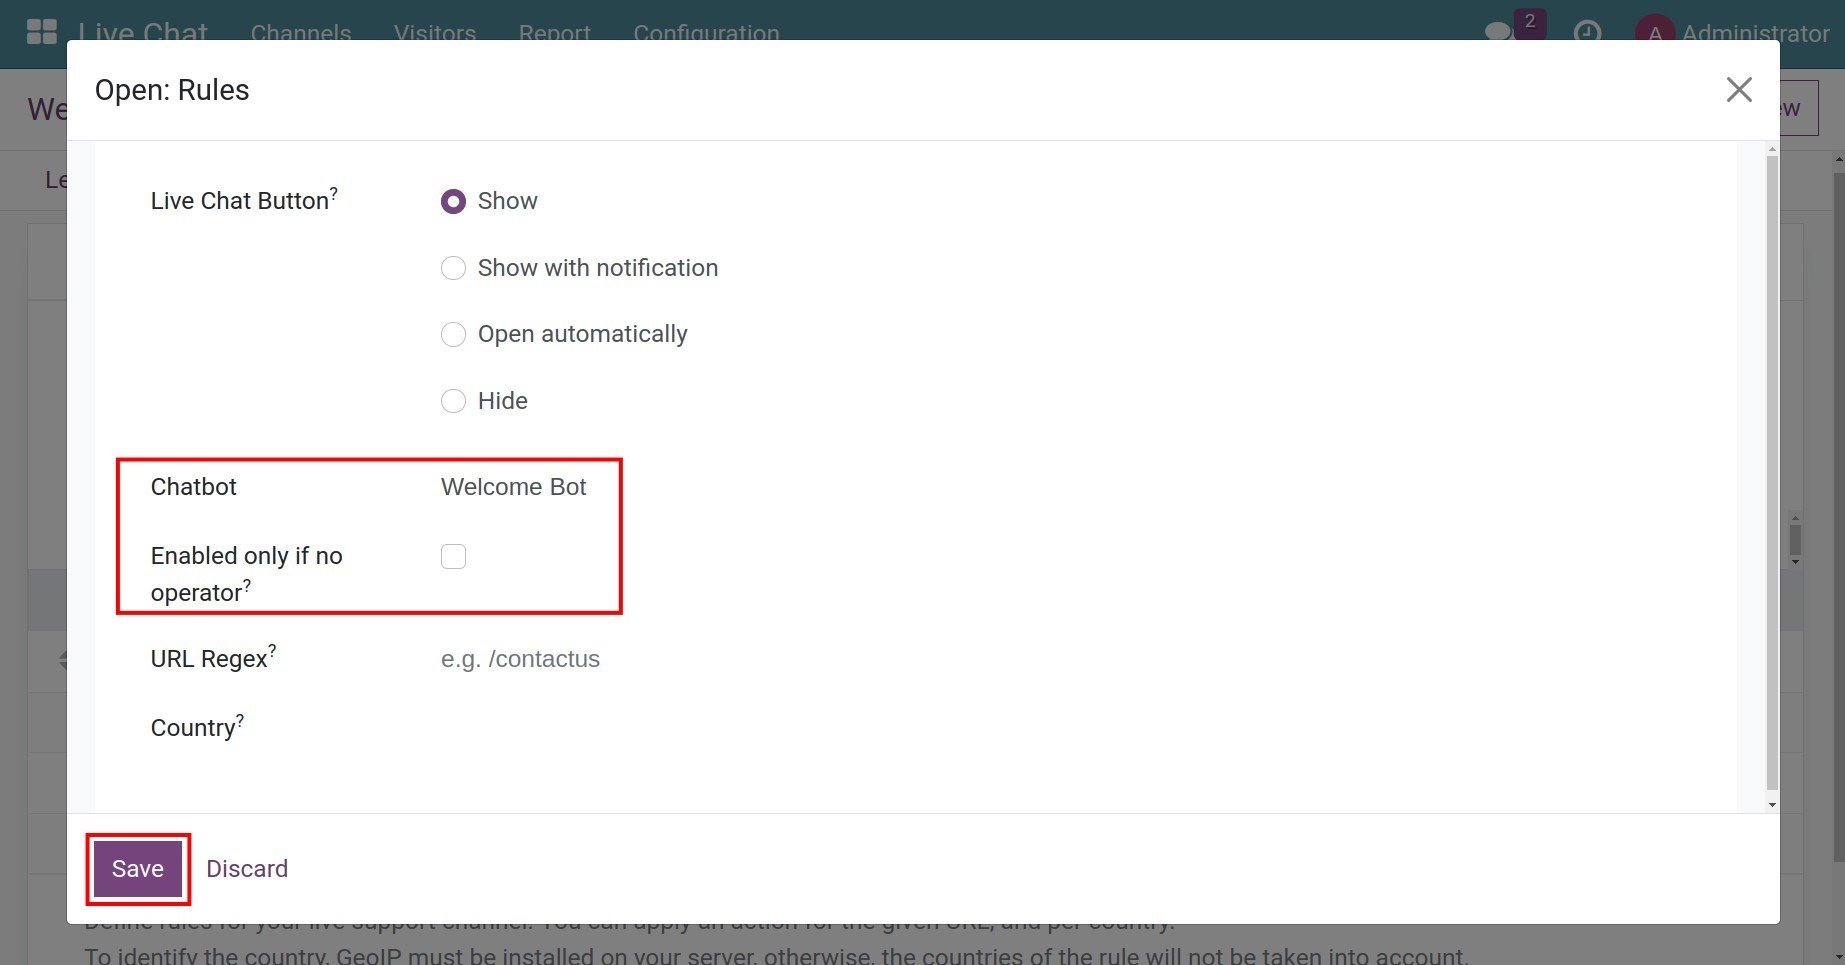Save the rule

(138, 869)
